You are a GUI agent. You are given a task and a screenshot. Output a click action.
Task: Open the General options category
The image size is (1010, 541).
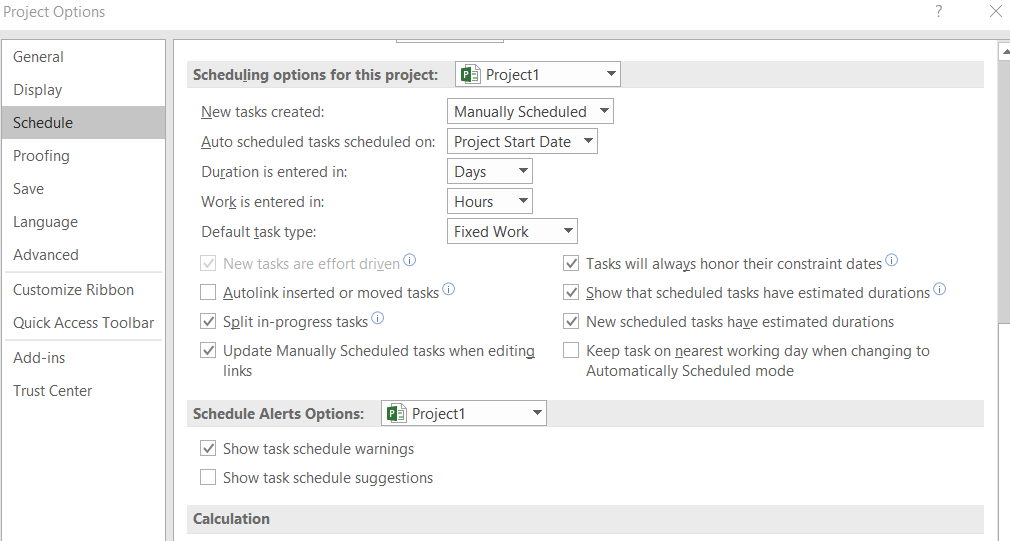coord(38,57)
